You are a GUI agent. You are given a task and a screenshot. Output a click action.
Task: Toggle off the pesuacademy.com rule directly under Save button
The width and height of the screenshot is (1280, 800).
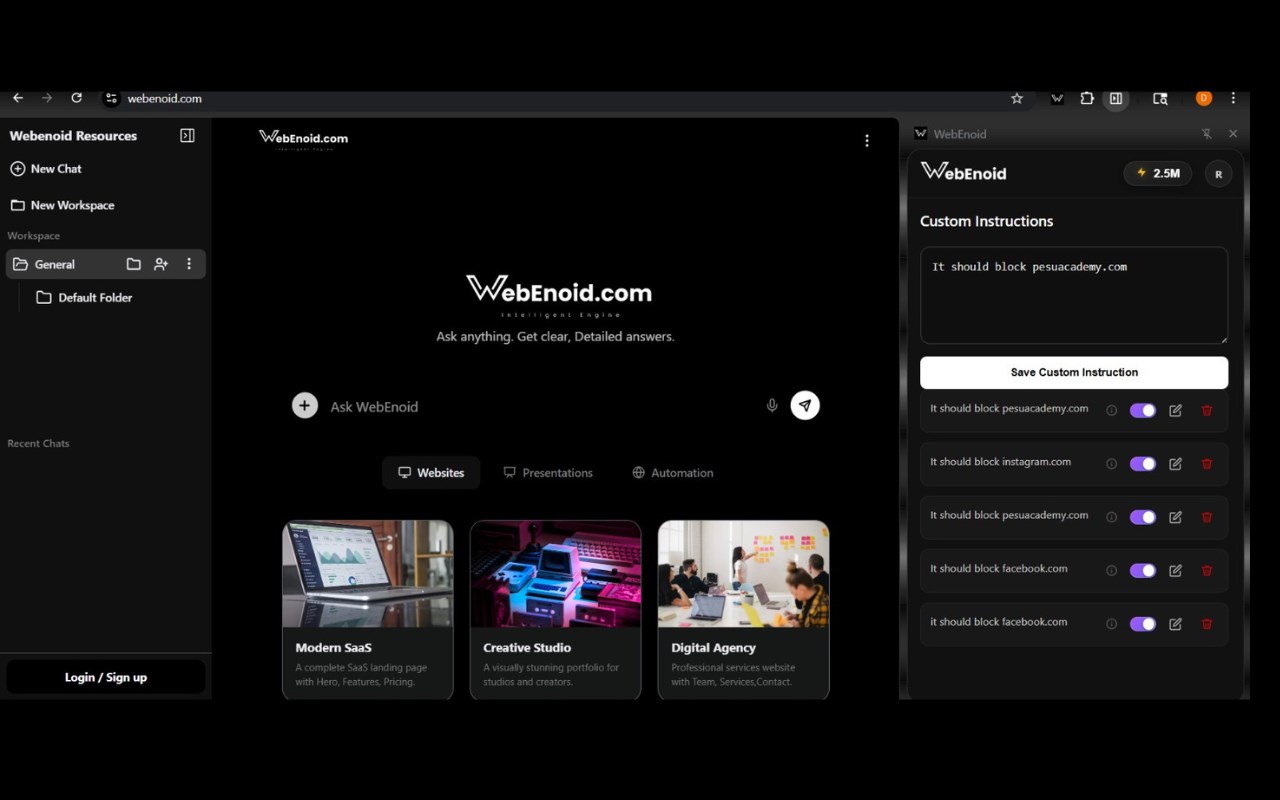[1143, 410]
